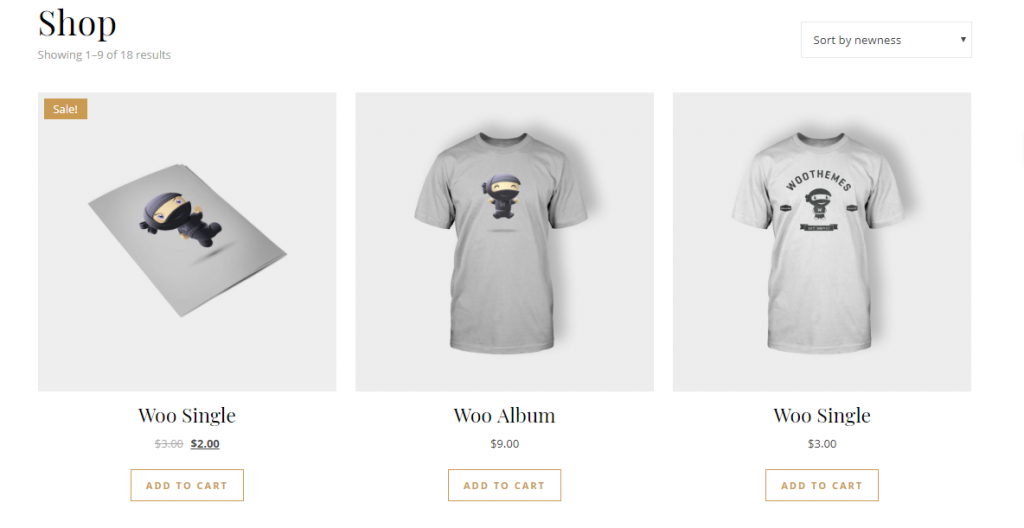Open the Woo Single title under the Woothemes shirt
This screenshot has width=1024, height=528.
822,416
